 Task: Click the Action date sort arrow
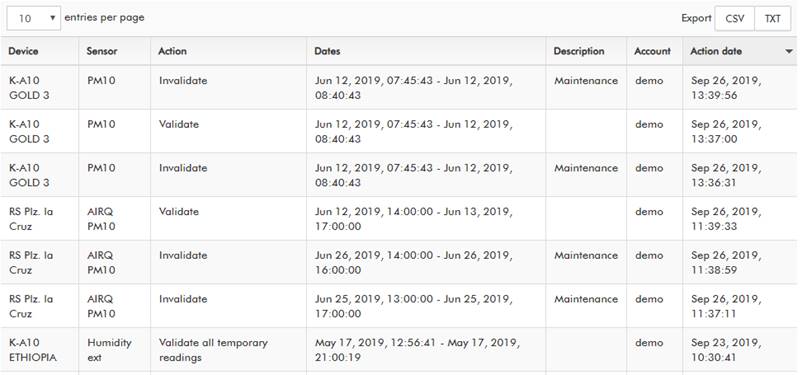click(x=789, y=52)
